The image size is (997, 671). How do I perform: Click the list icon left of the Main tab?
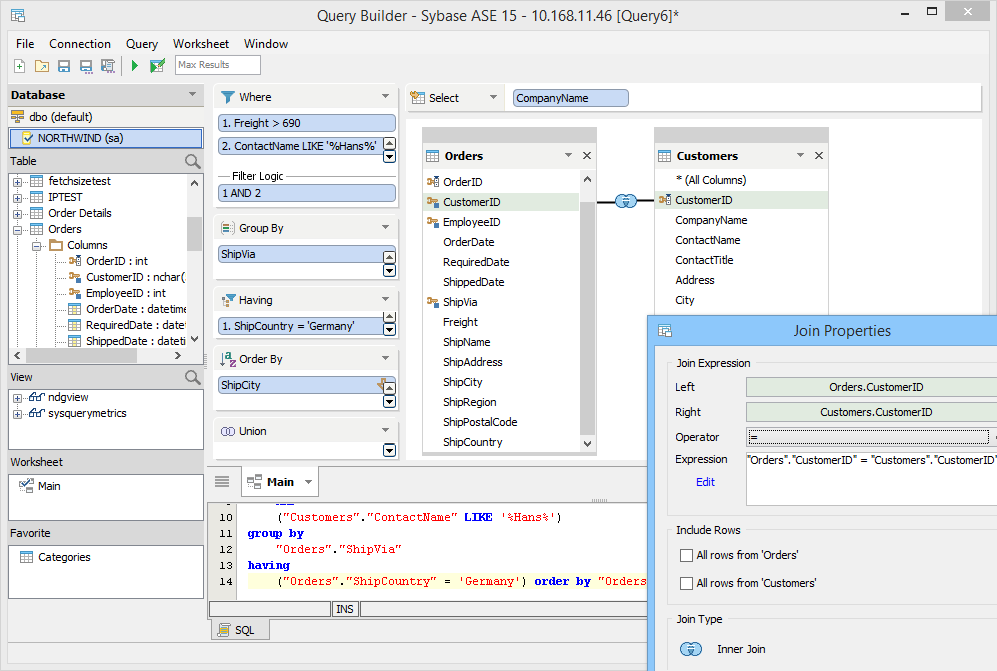(222, 481)
